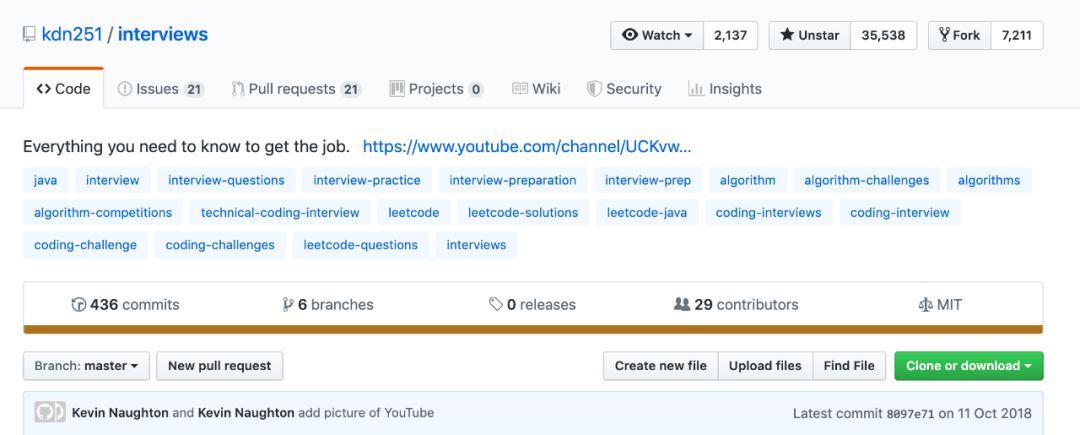The width and height of the screenshot is (1080, 435).
Task: Open the YouTube channel URL link
Action: [x=527, y=147]
